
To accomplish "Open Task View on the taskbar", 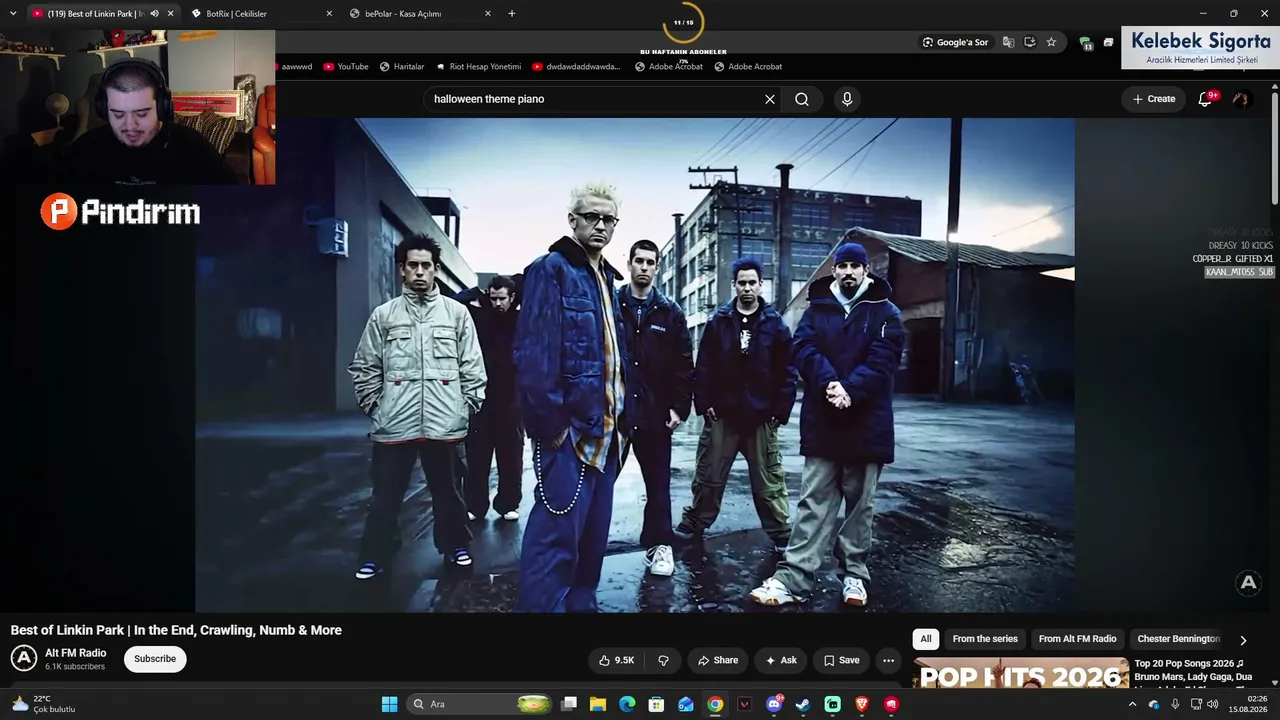I will click(569, 704).
